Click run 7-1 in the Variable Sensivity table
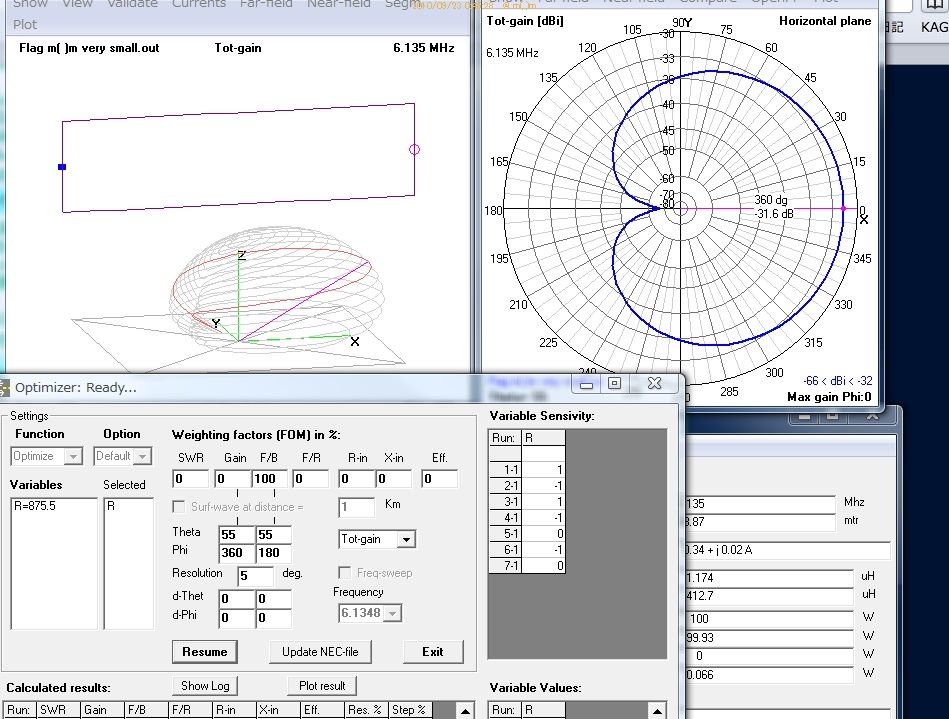This screenshot has height=719, width=949. click(527, 566)
